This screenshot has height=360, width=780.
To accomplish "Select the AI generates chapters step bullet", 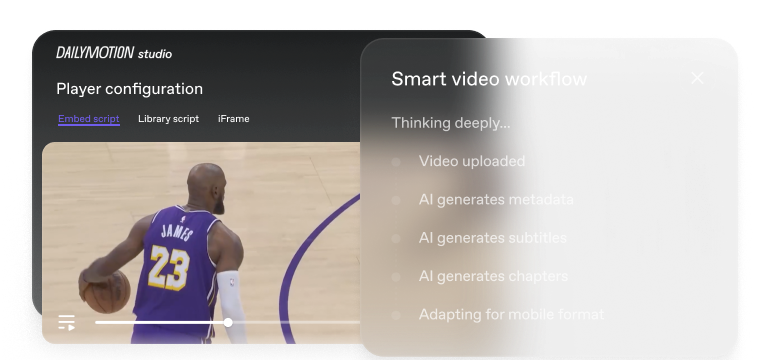I will coord(396,276).
